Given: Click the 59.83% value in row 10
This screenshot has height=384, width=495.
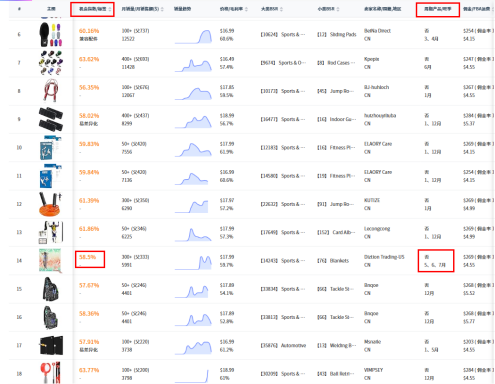Looking at the screenshot, I should click(x=89, y=144).
